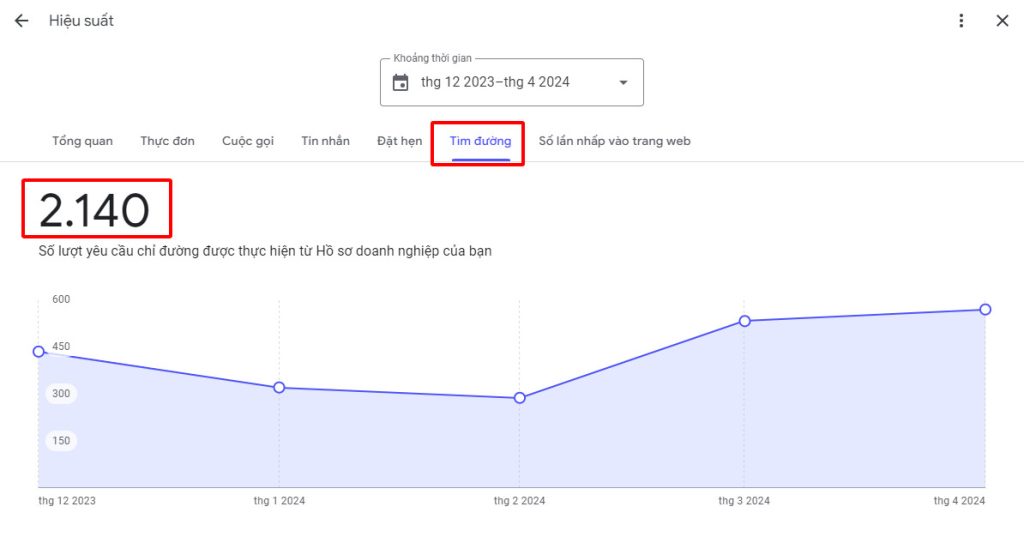Image resolution: width=1024 pixels, height=549 pixels.
Task: Select the Tìm đường tab
Action: click(480, 141)
